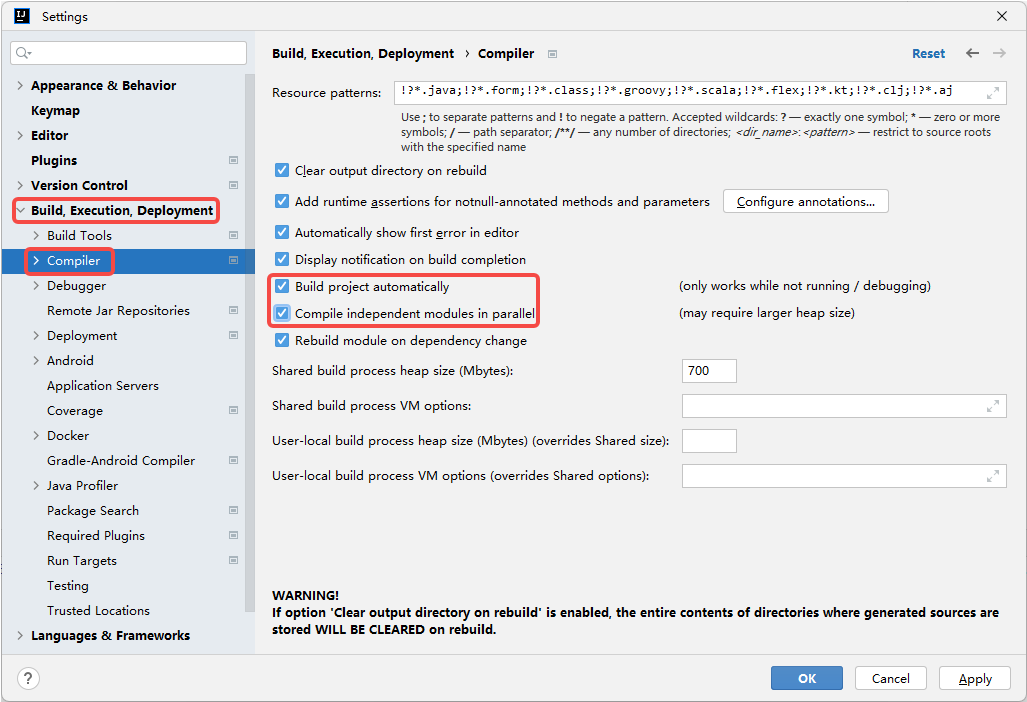
Task: Click the settings tree vertical scrollbar
Action: (250, 344)
